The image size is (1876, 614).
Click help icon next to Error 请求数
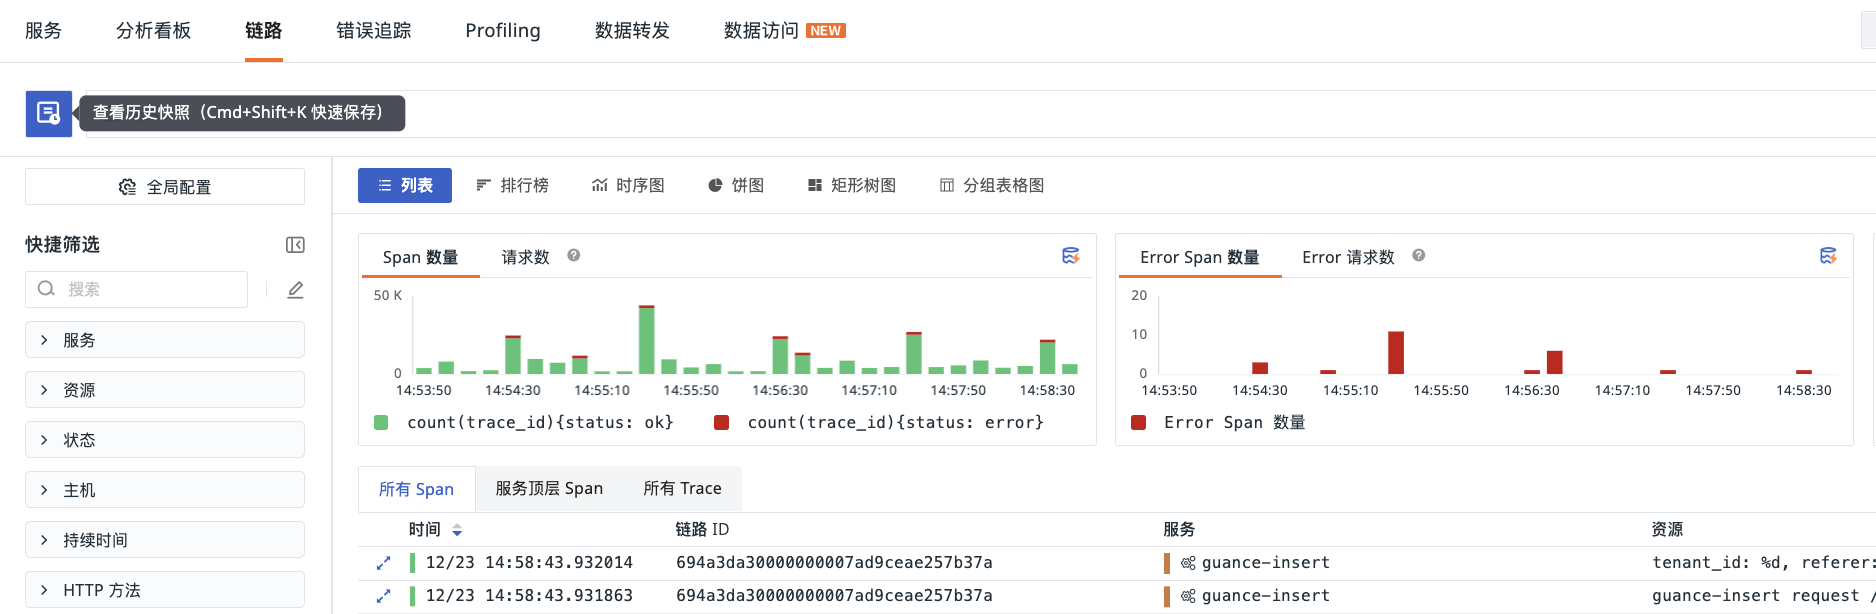click(1418, 255)
